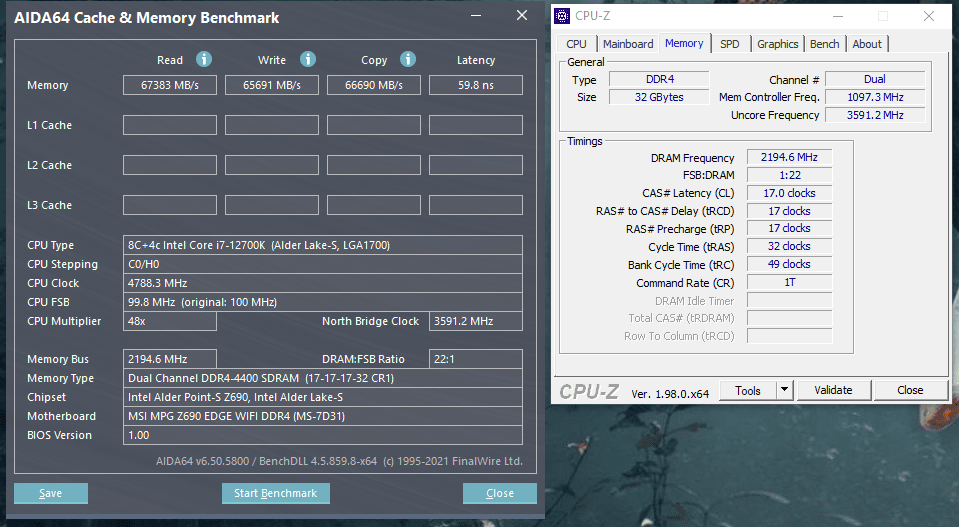This screenshot has height=527, width=959.
Task: Close the AIDA64 window with the X
Action: (x=522, y=15)
